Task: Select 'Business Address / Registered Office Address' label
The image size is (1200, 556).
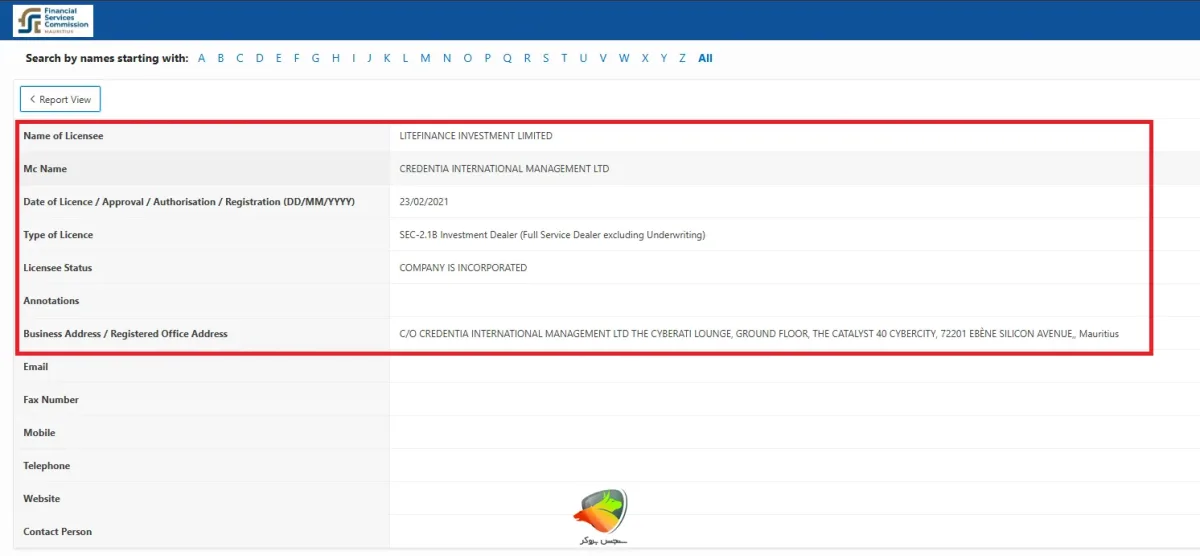Action: point(125,334)
